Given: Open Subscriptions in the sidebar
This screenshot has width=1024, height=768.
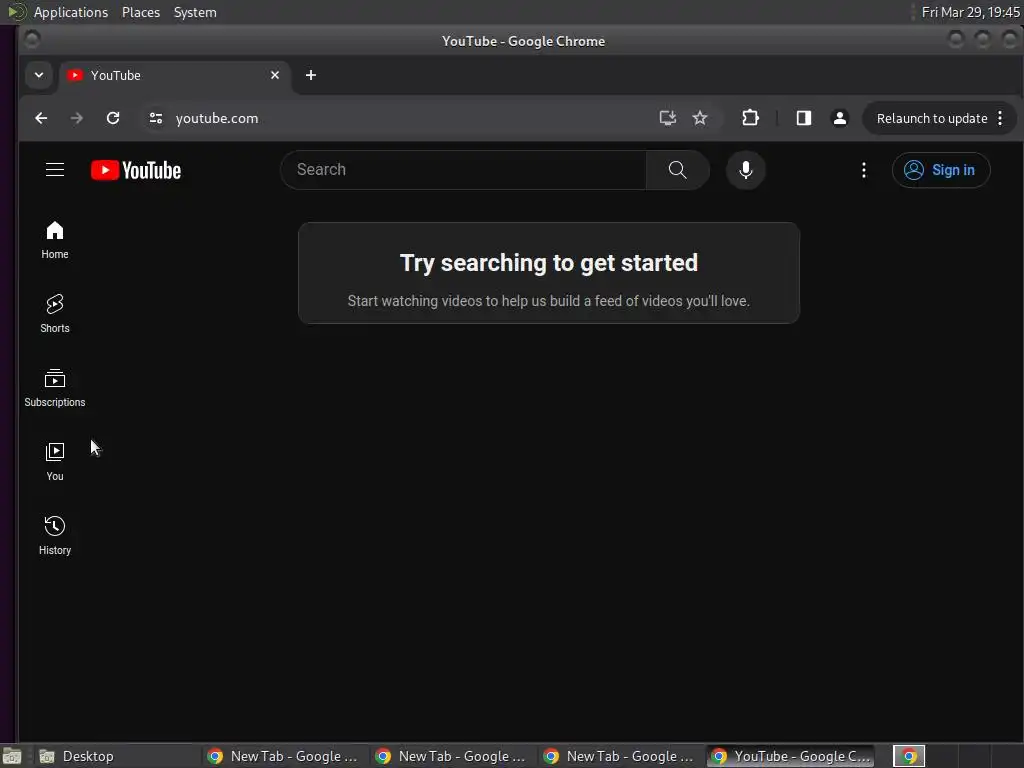Looking at the screenshot, I should tap(55, 388).
